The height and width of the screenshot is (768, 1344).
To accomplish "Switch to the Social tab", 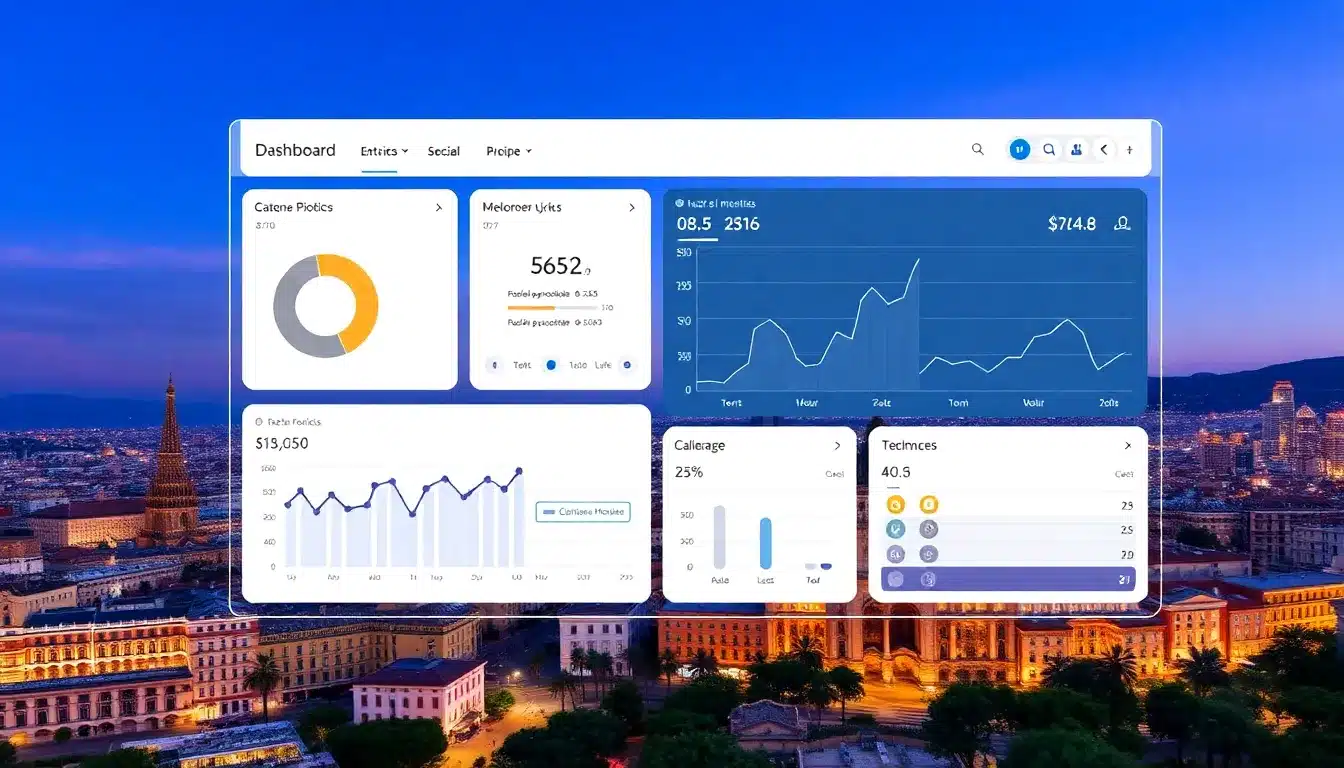I will click(443, 150).
